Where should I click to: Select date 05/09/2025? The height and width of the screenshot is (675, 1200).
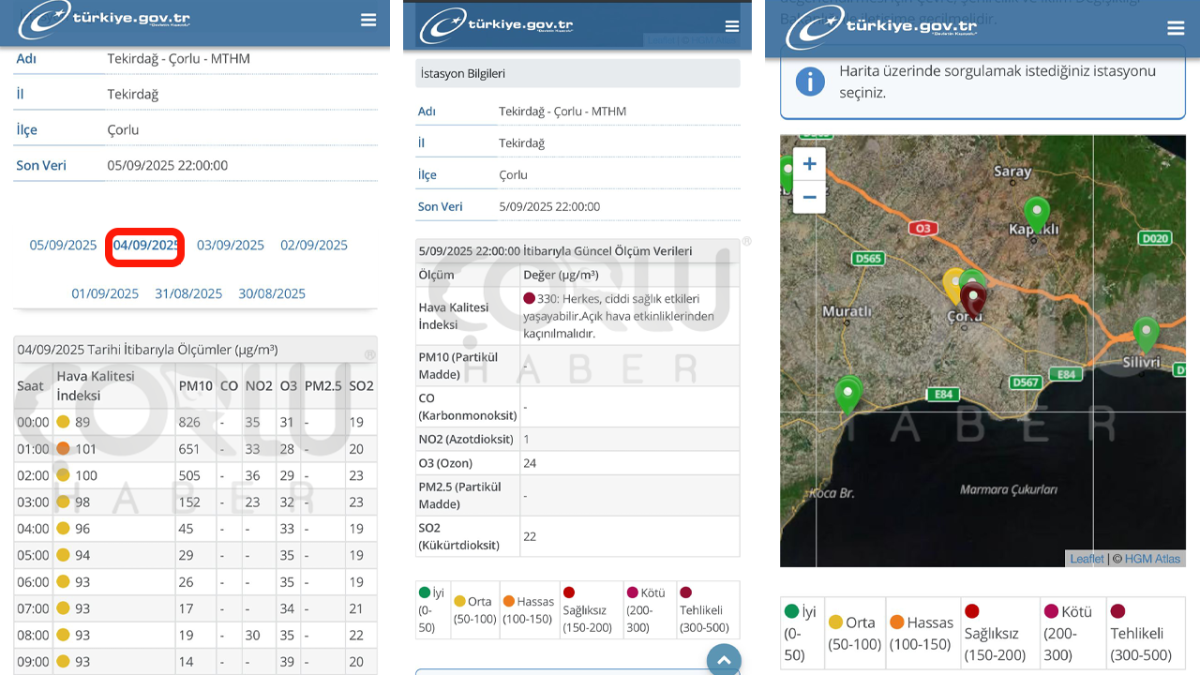[63, 245]
